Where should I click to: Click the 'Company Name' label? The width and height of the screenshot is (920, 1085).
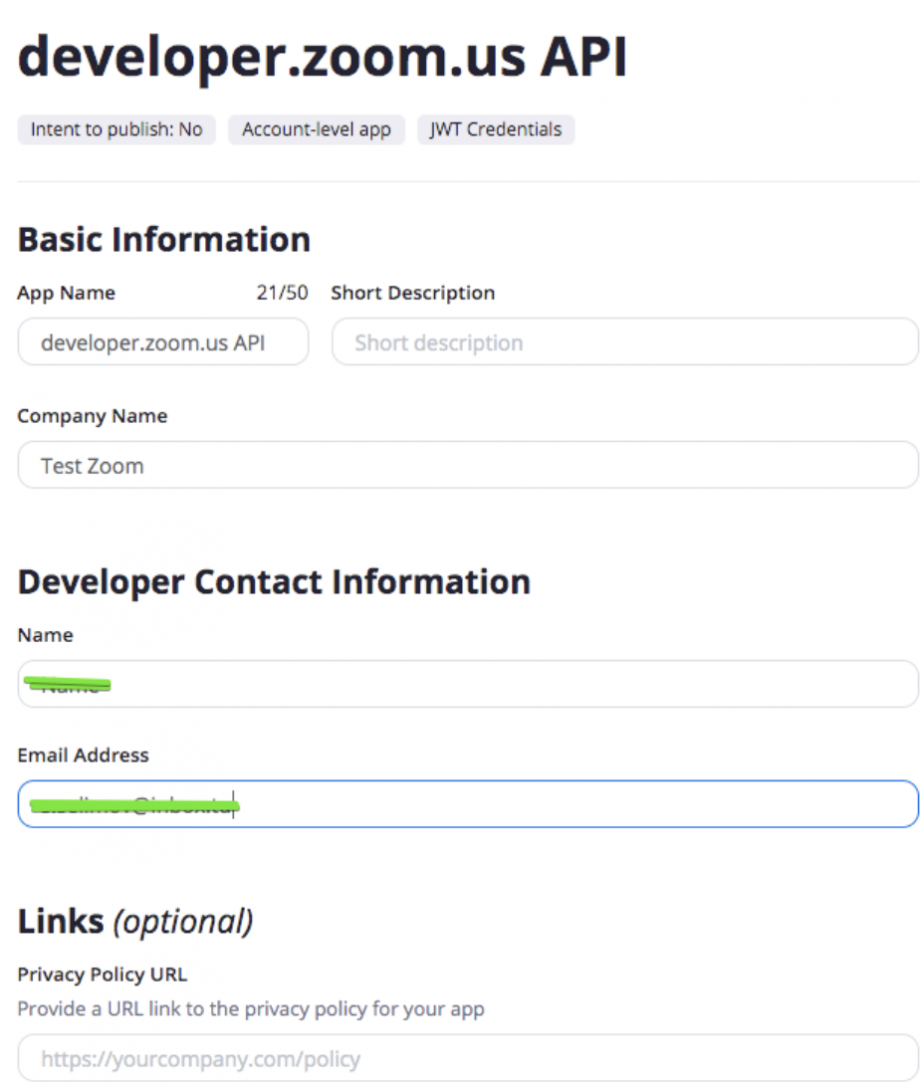pyautogui.click(x=93, y=416)
